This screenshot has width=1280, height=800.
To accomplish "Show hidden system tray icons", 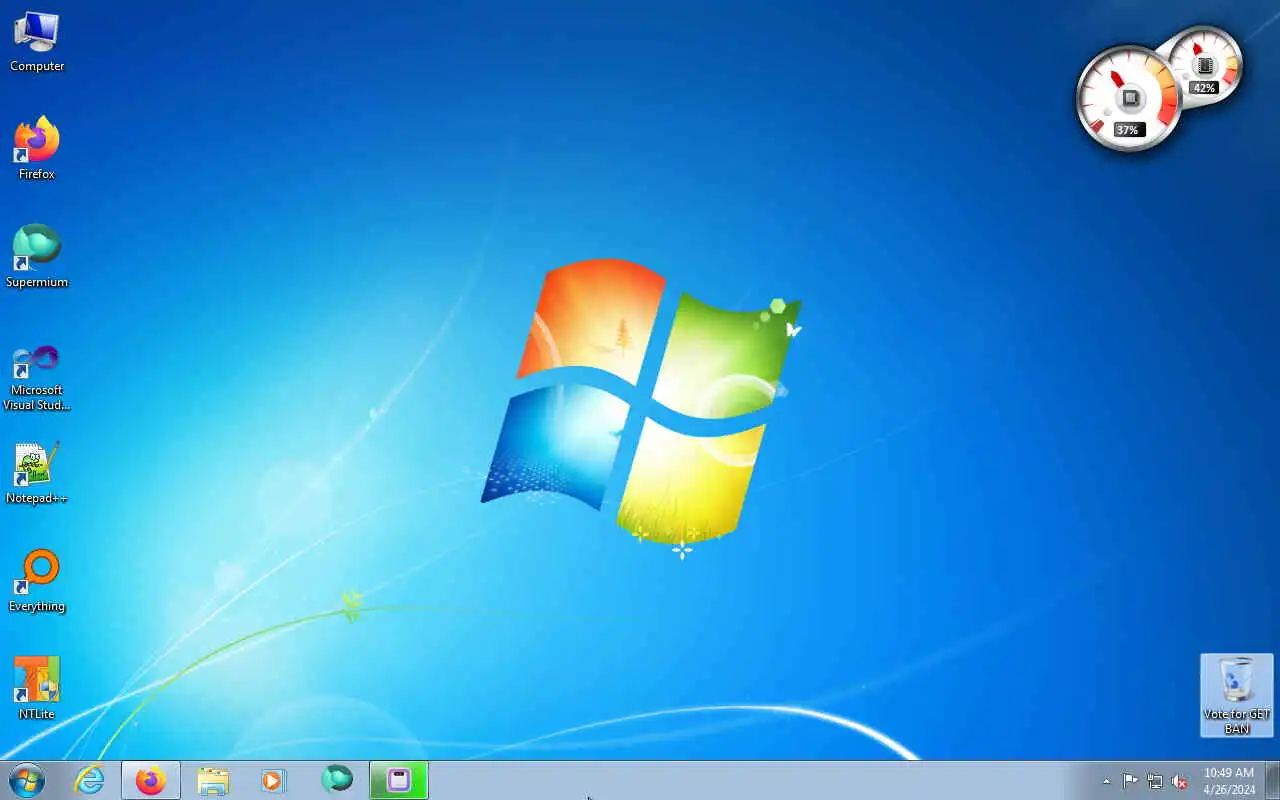I will click(1106, 782).
